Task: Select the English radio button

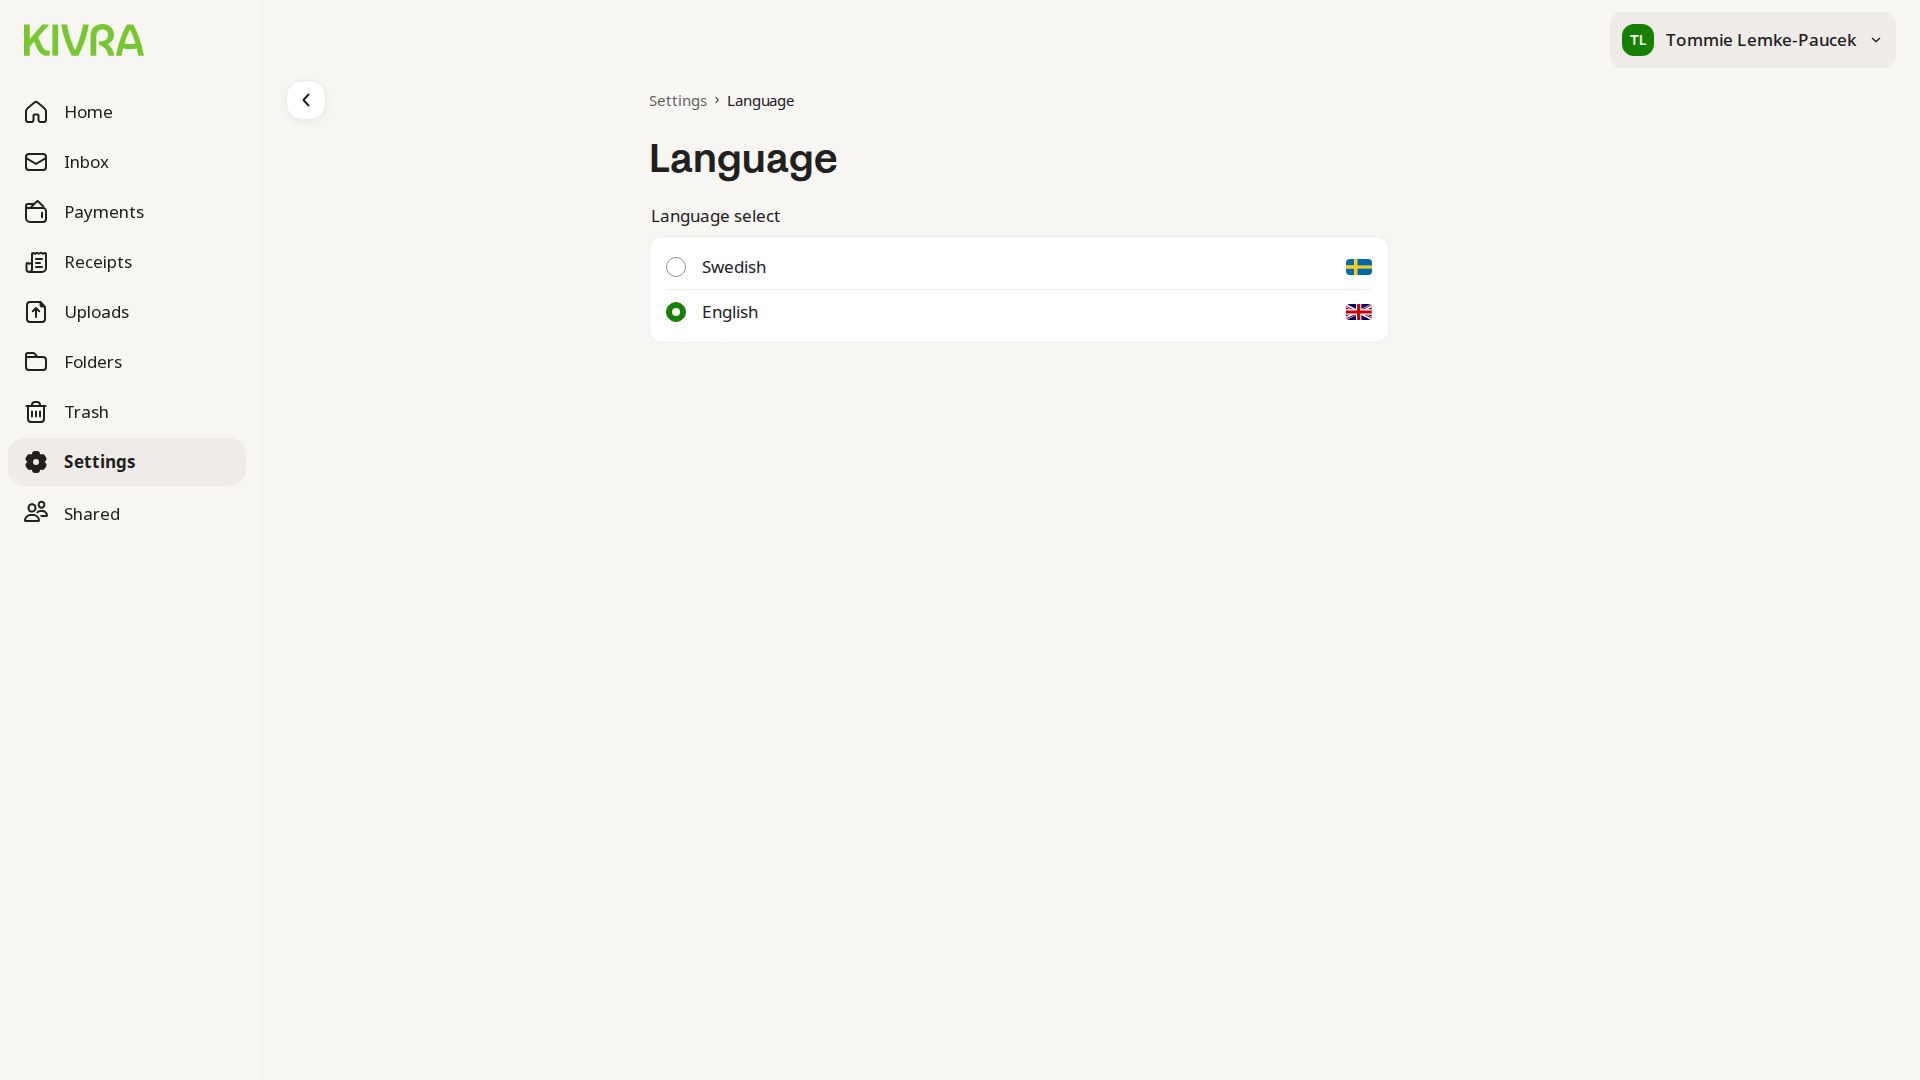Action: coord(676,312)
